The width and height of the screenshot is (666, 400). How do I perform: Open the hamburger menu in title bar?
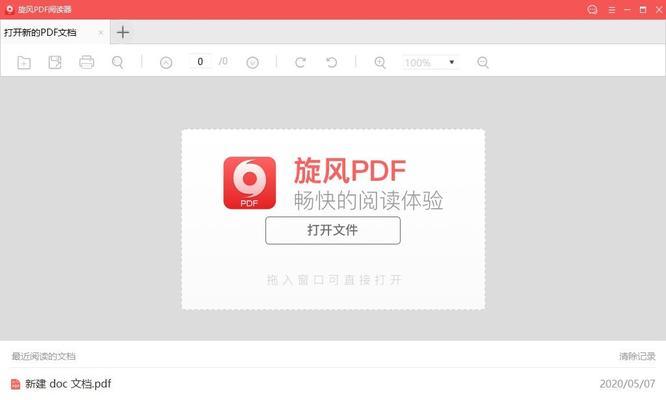[612, 10]
